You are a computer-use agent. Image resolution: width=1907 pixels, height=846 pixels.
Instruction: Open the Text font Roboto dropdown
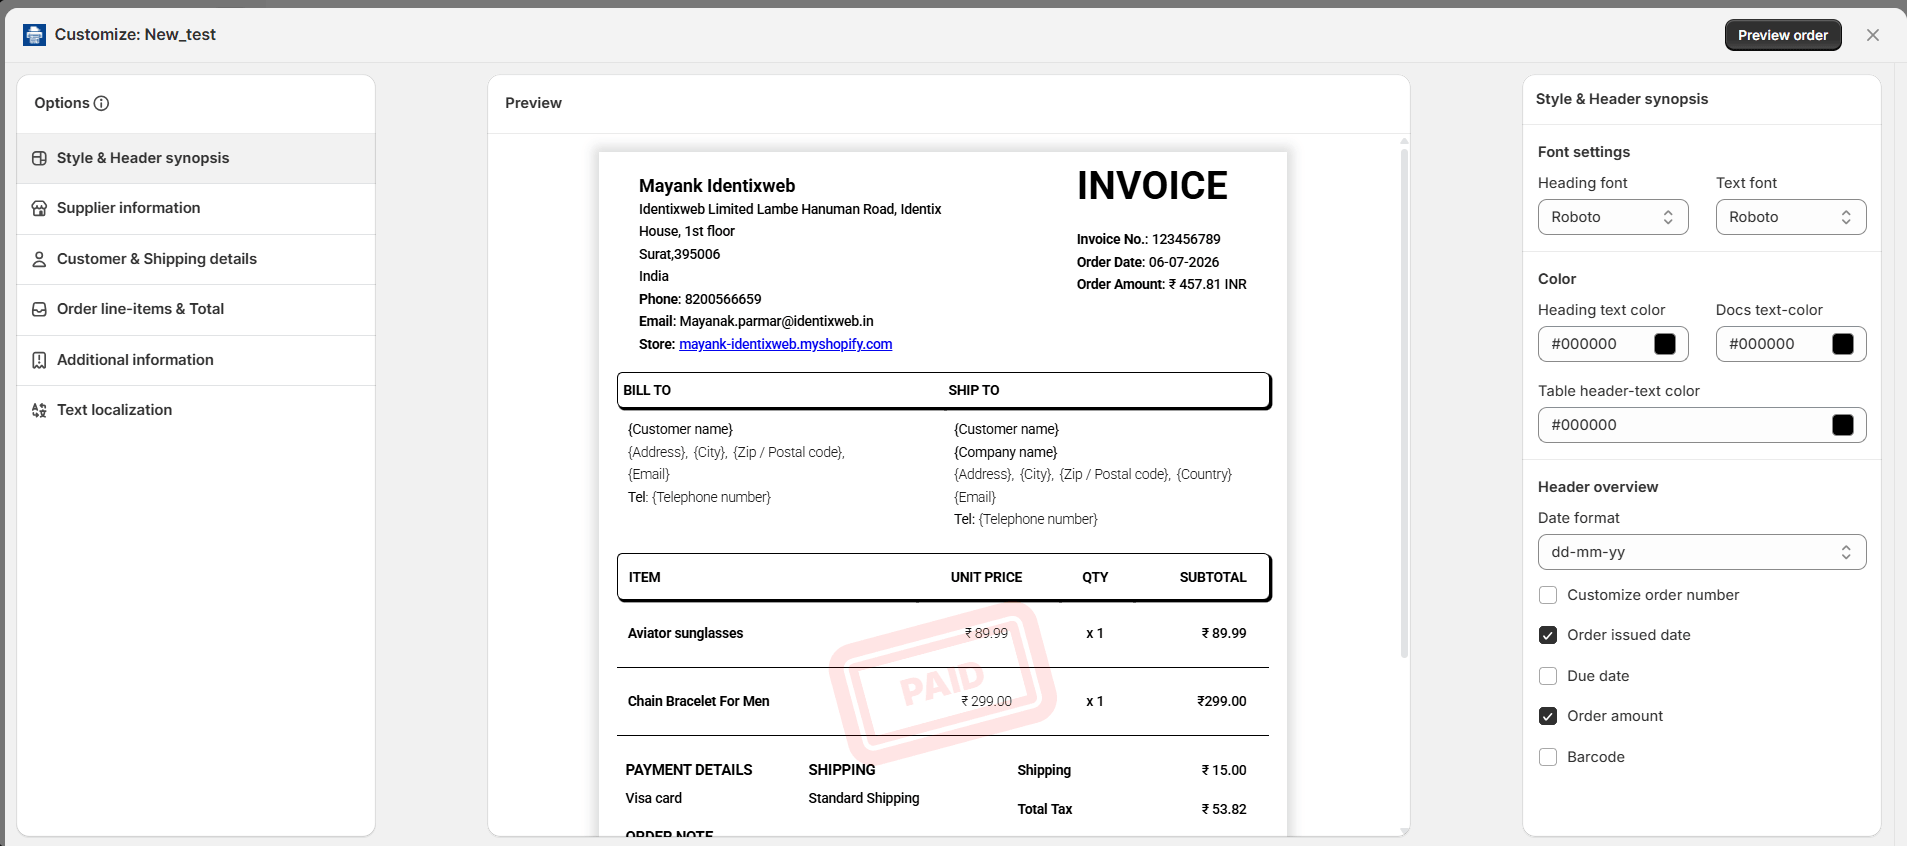point(1791,217)
